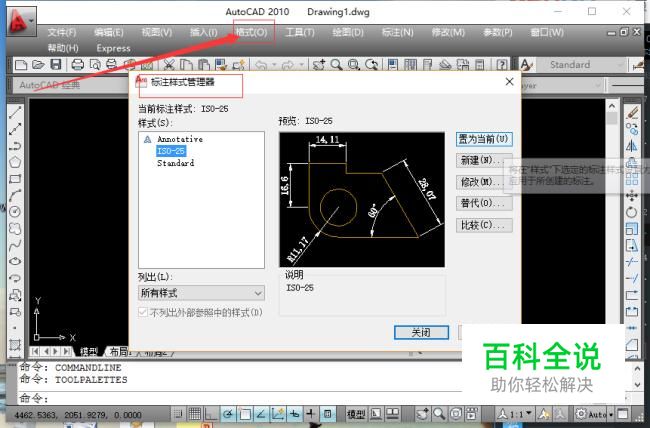Viewport: 650px width, 428px height.
Task: Click the Plot Preview icon
Action: [x=95, y=65]
